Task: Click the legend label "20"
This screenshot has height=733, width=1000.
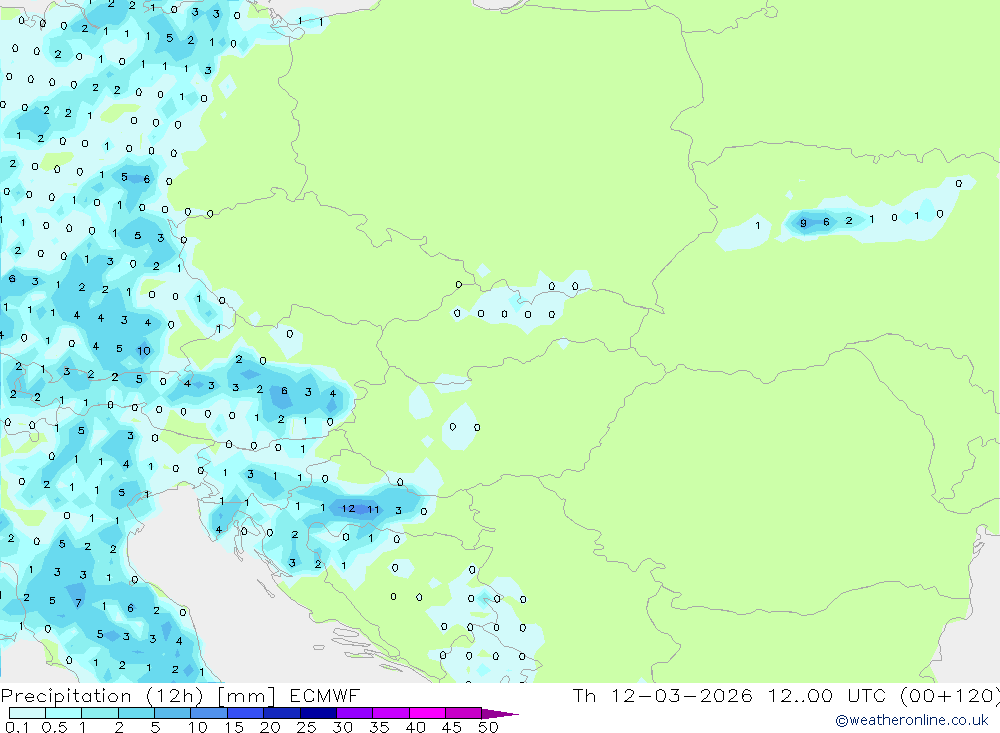Action: pyautogui.click(x=270, y=727)
